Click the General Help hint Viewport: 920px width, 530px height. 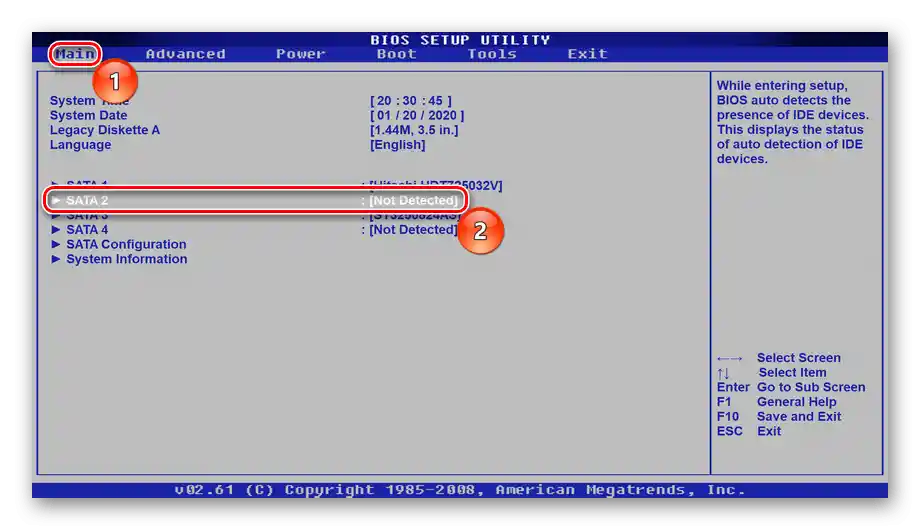point(797,402)
